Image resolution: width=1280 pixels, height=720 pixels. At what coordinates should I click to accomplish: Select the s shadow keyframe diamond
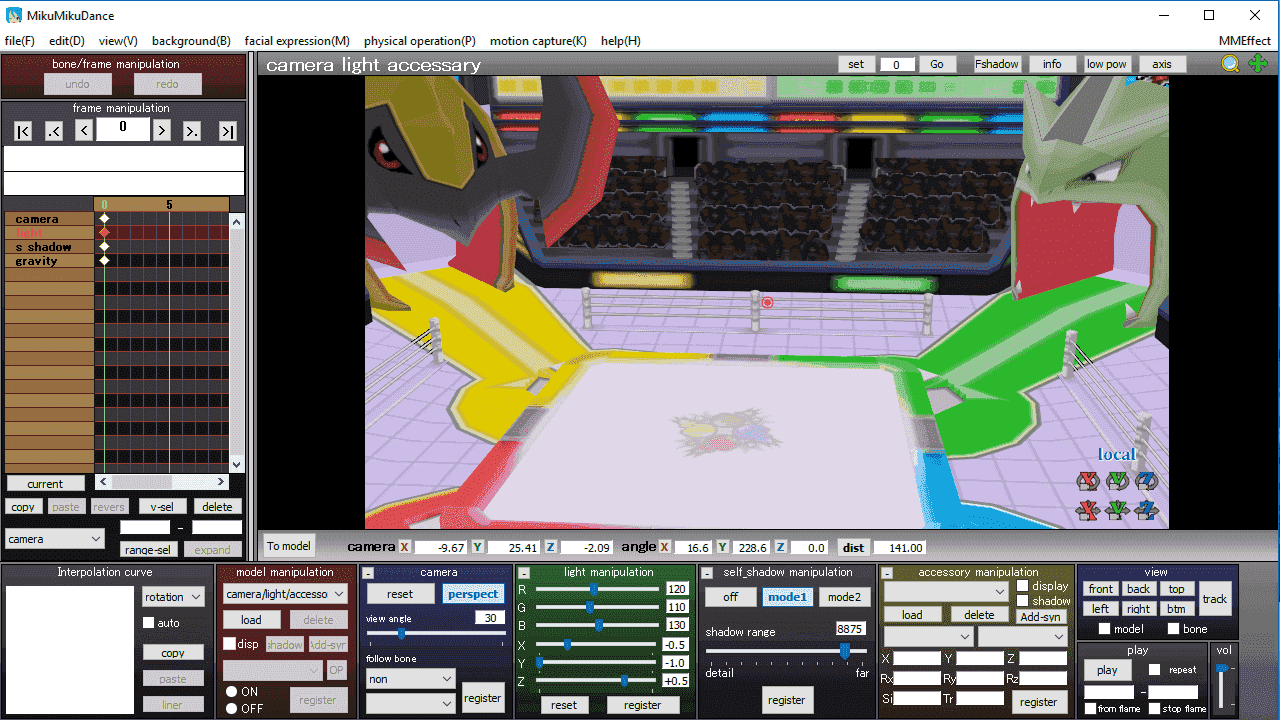tap(104, 246)
